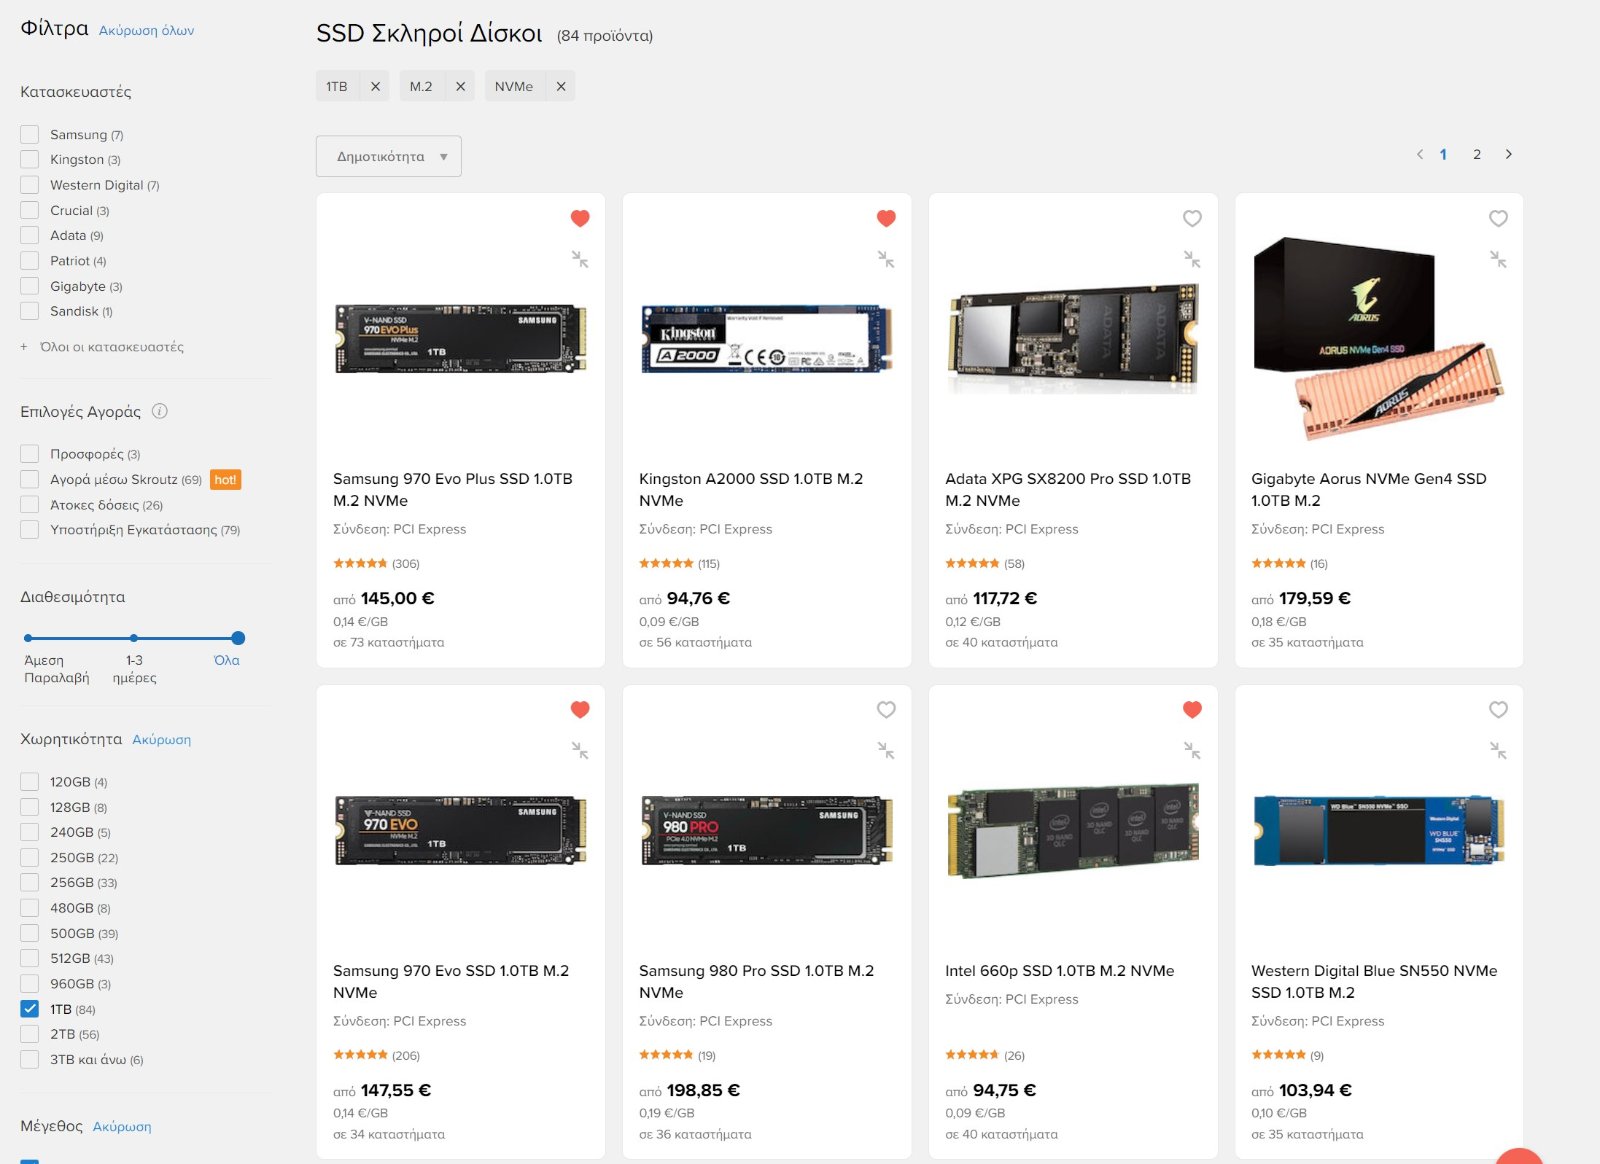Check the 3TB και άνω filter

tap(30, 1059)
